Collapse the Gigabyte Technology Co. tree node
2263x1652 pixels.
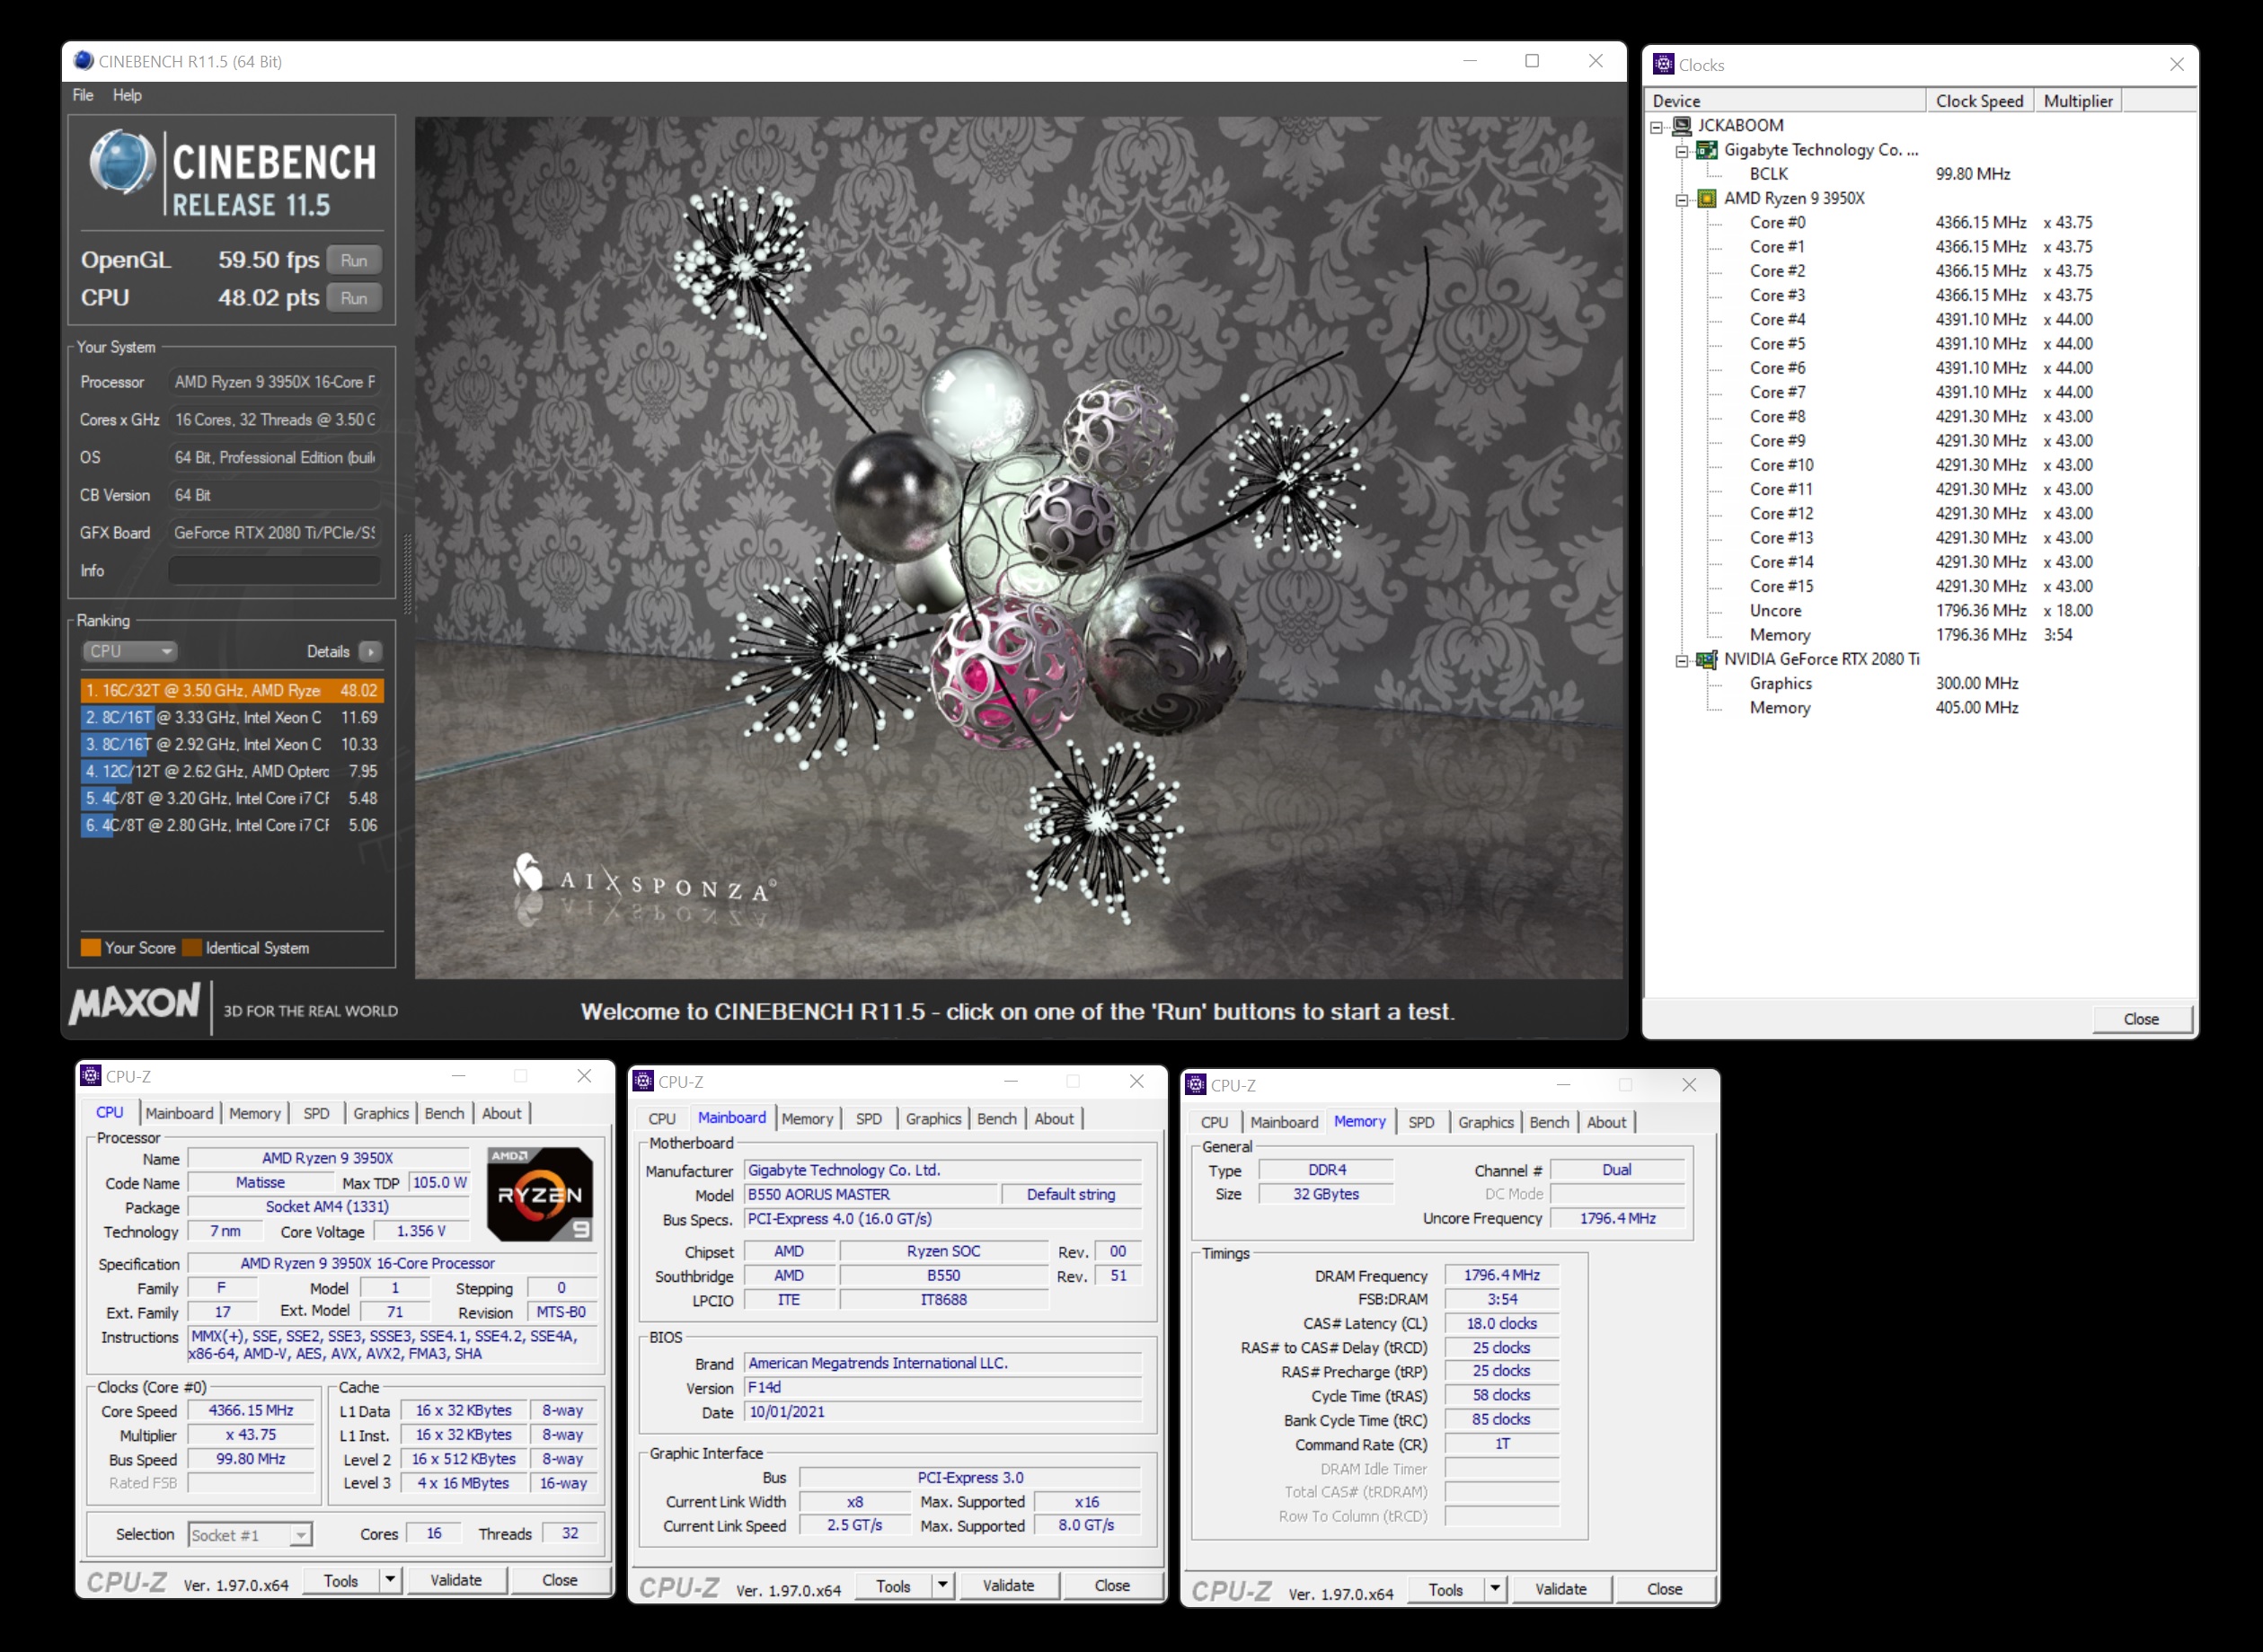(x=1682, y=151)
